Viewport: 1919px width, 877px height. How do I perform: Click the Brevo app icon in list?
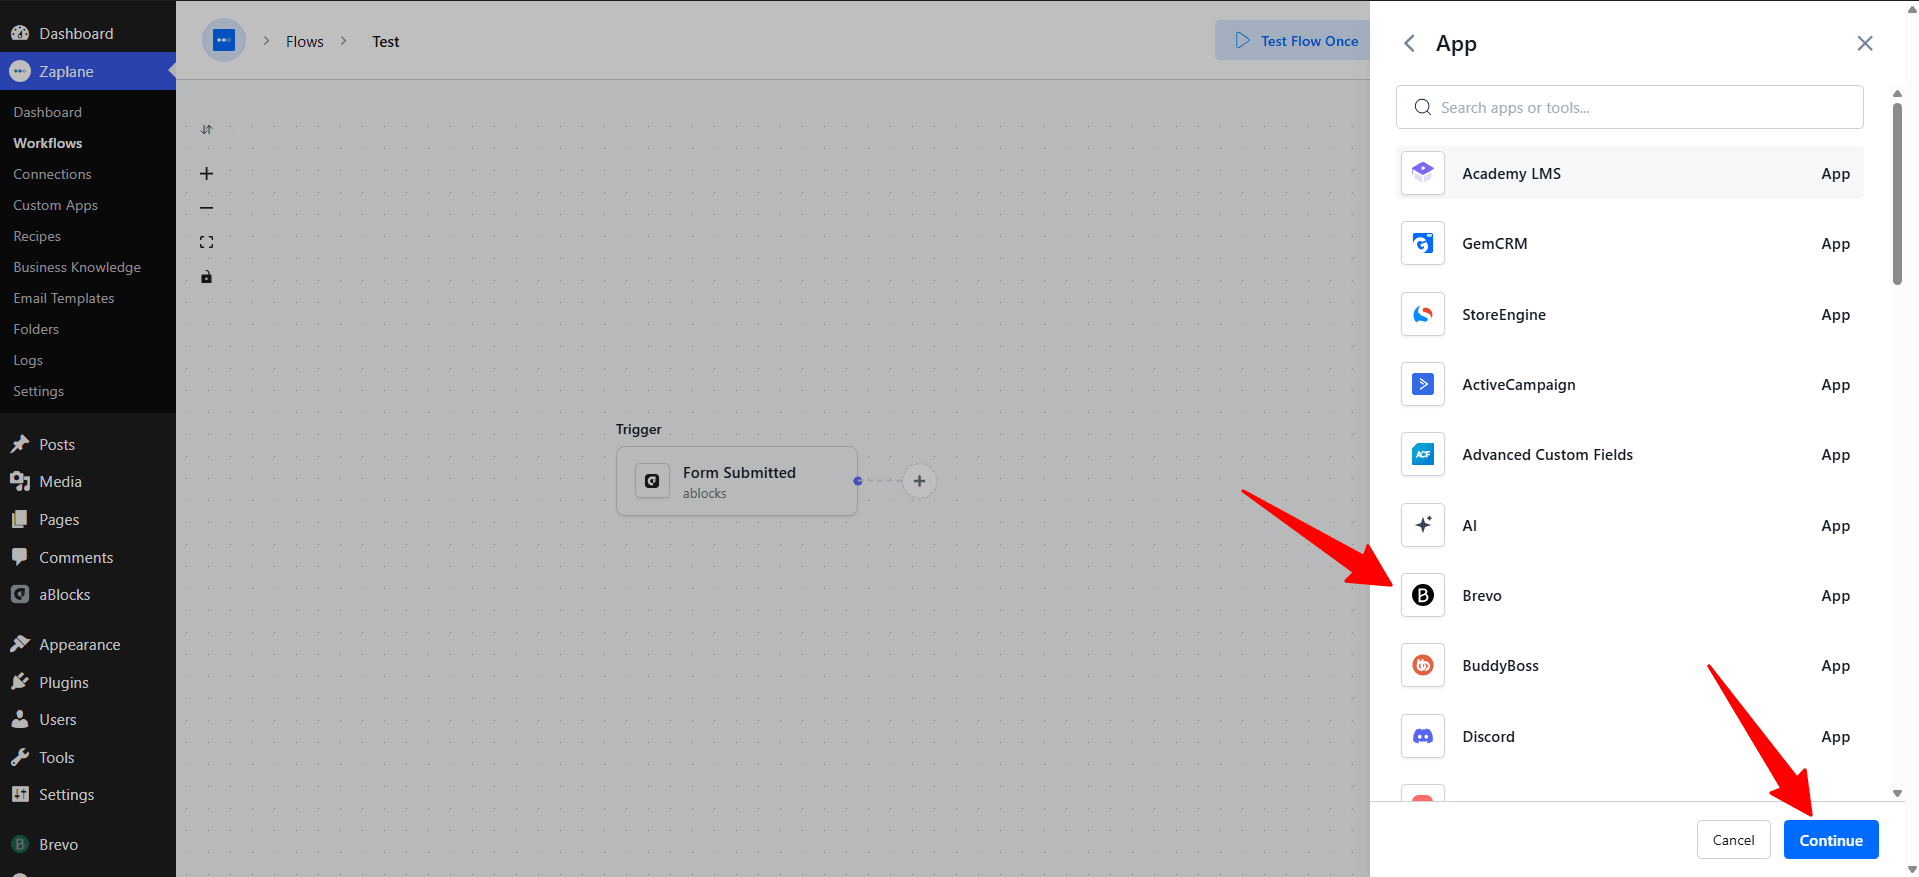click(x=1423, y=595)
